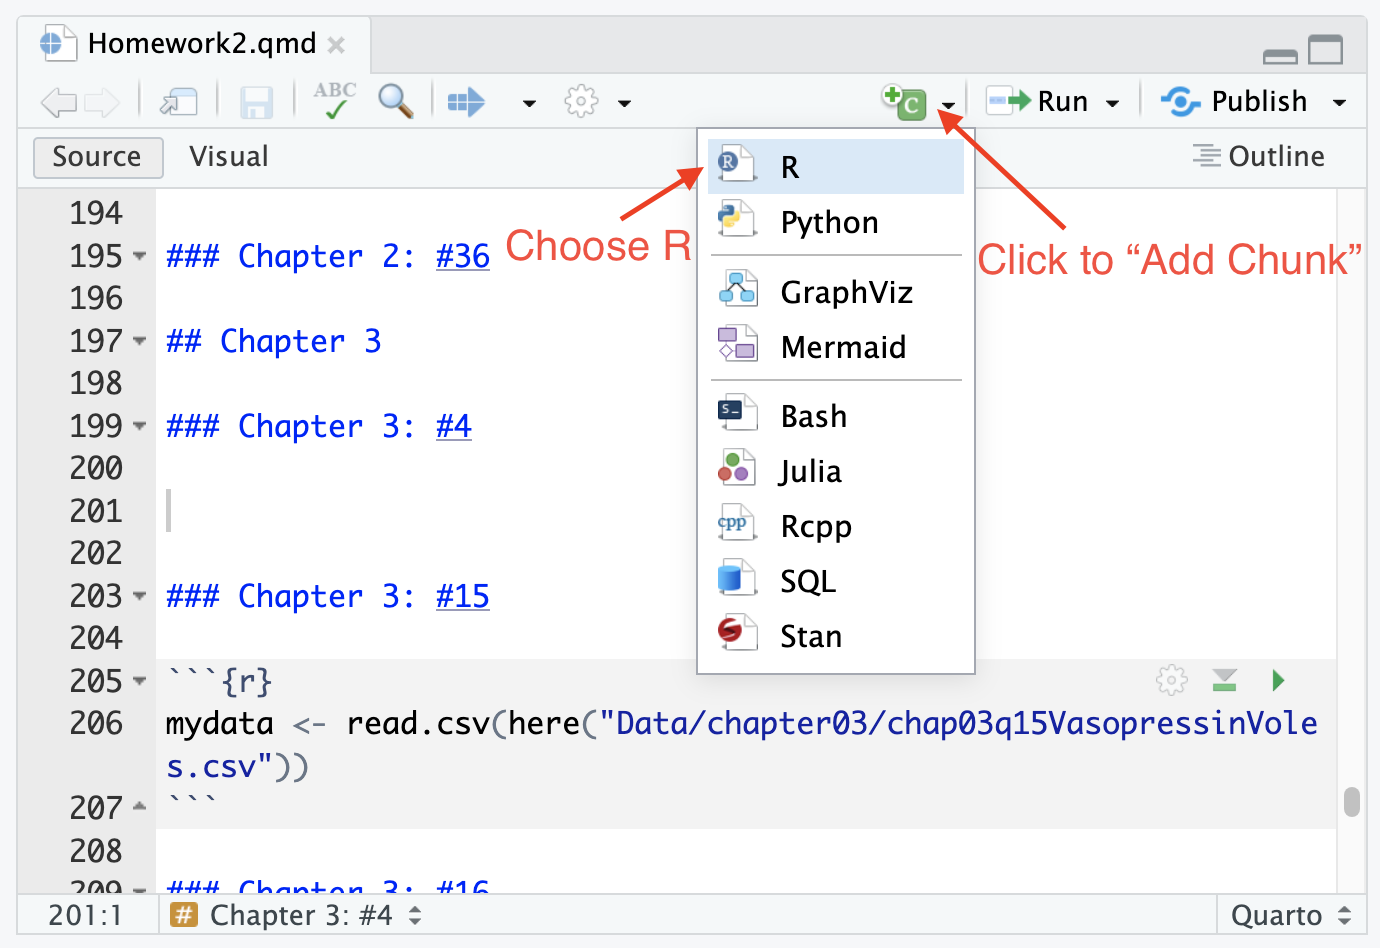Image resolution: width=1380 pixels, height=948 pixels.
Task: Click the #4 link in heading
Action: tap(454, 426)
